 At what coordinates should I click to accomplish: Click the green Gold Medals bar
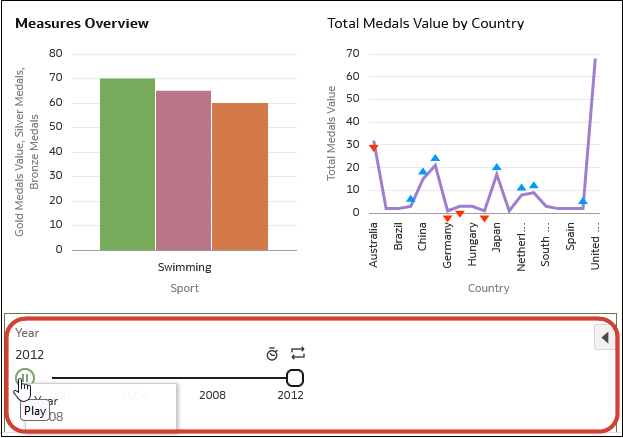point(128,165)
